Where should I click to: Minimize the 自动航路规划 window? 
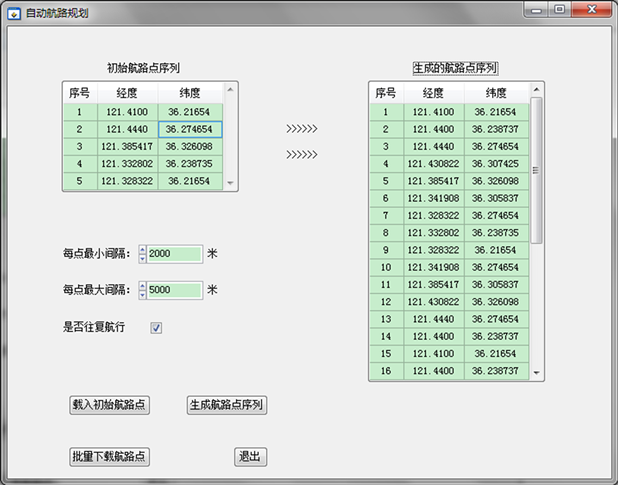click(538, 9)
